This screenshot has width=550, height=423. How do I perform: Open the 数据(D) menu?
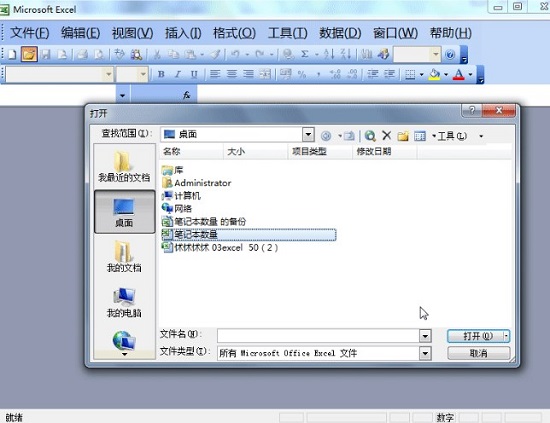pyautogui.click(x=340, y=33)
